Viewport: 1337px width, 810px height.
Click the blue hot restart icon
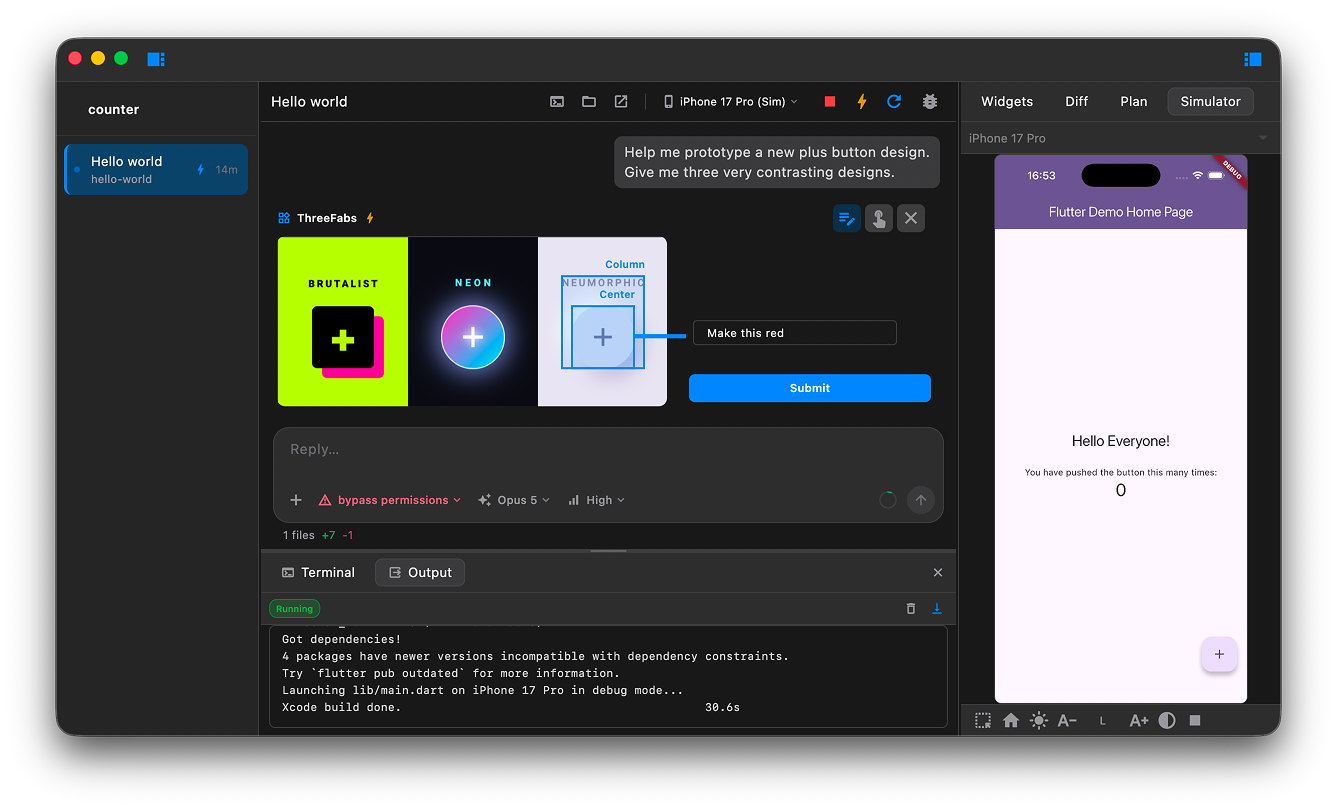click(894, 102)
